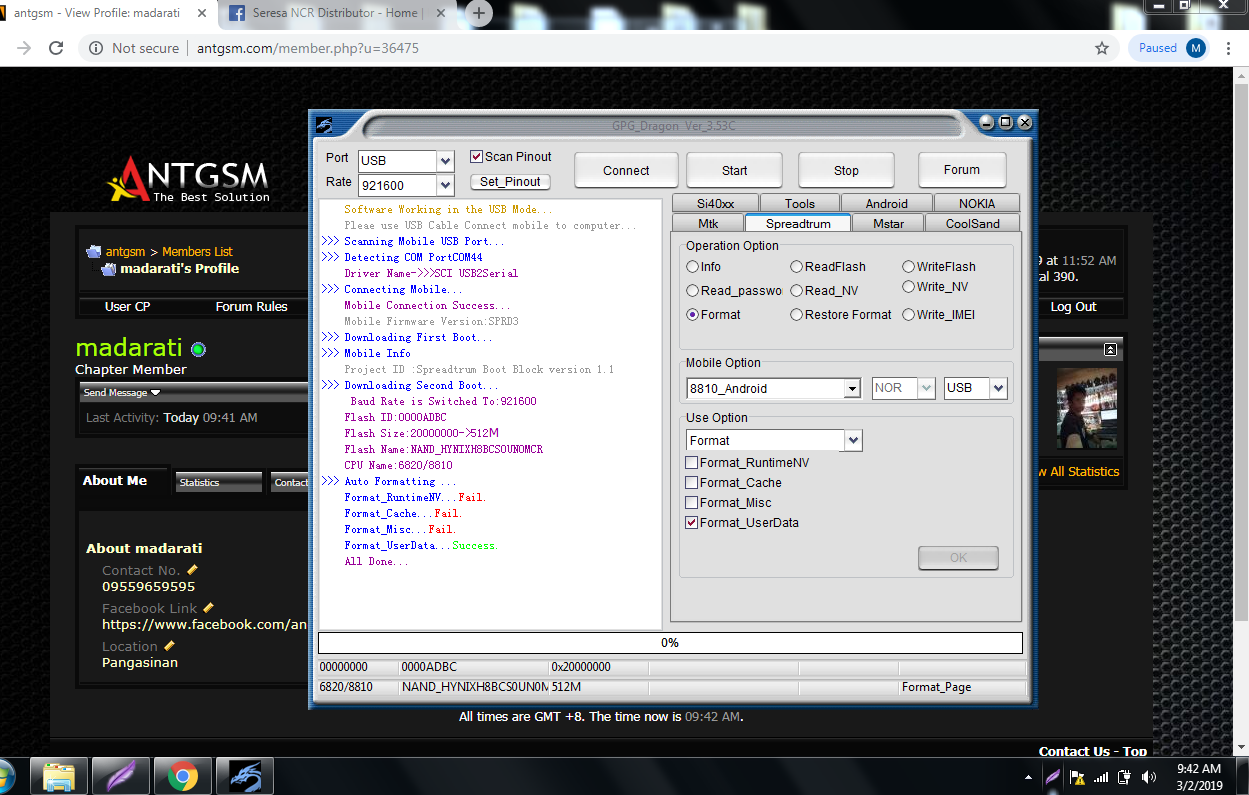This screenshot has width=1249, height=795.
Task: Switch to the Mtk tab
Action: coord(708,224)
